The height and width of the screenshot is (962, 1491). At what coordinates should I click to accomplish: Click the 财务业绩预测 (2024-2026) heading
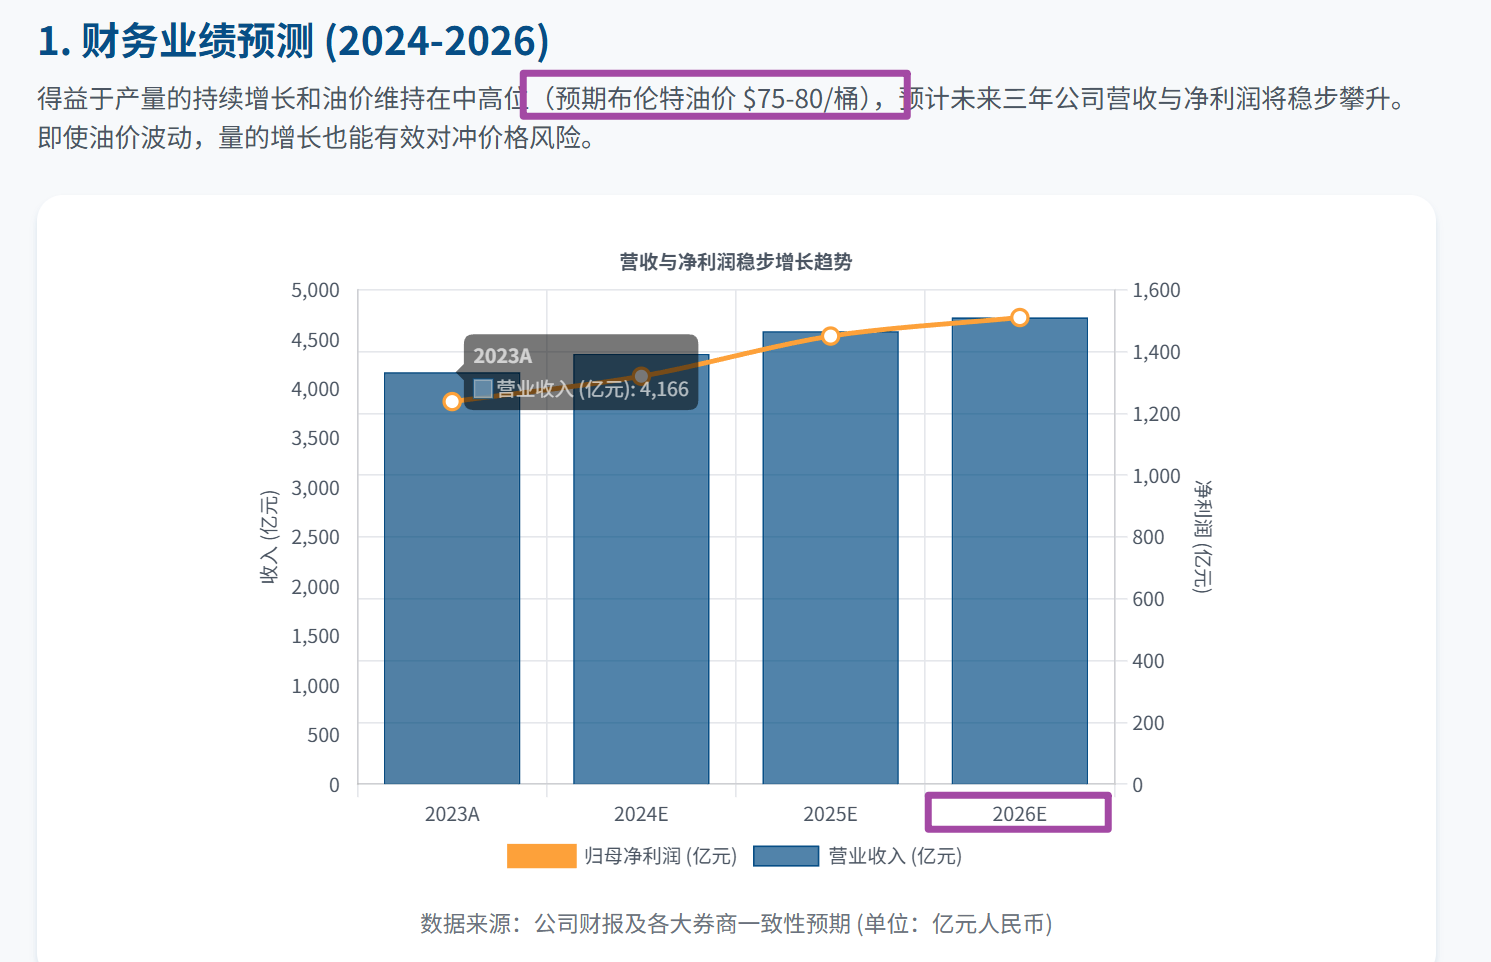pyautogui.click(x=294, y=41)
